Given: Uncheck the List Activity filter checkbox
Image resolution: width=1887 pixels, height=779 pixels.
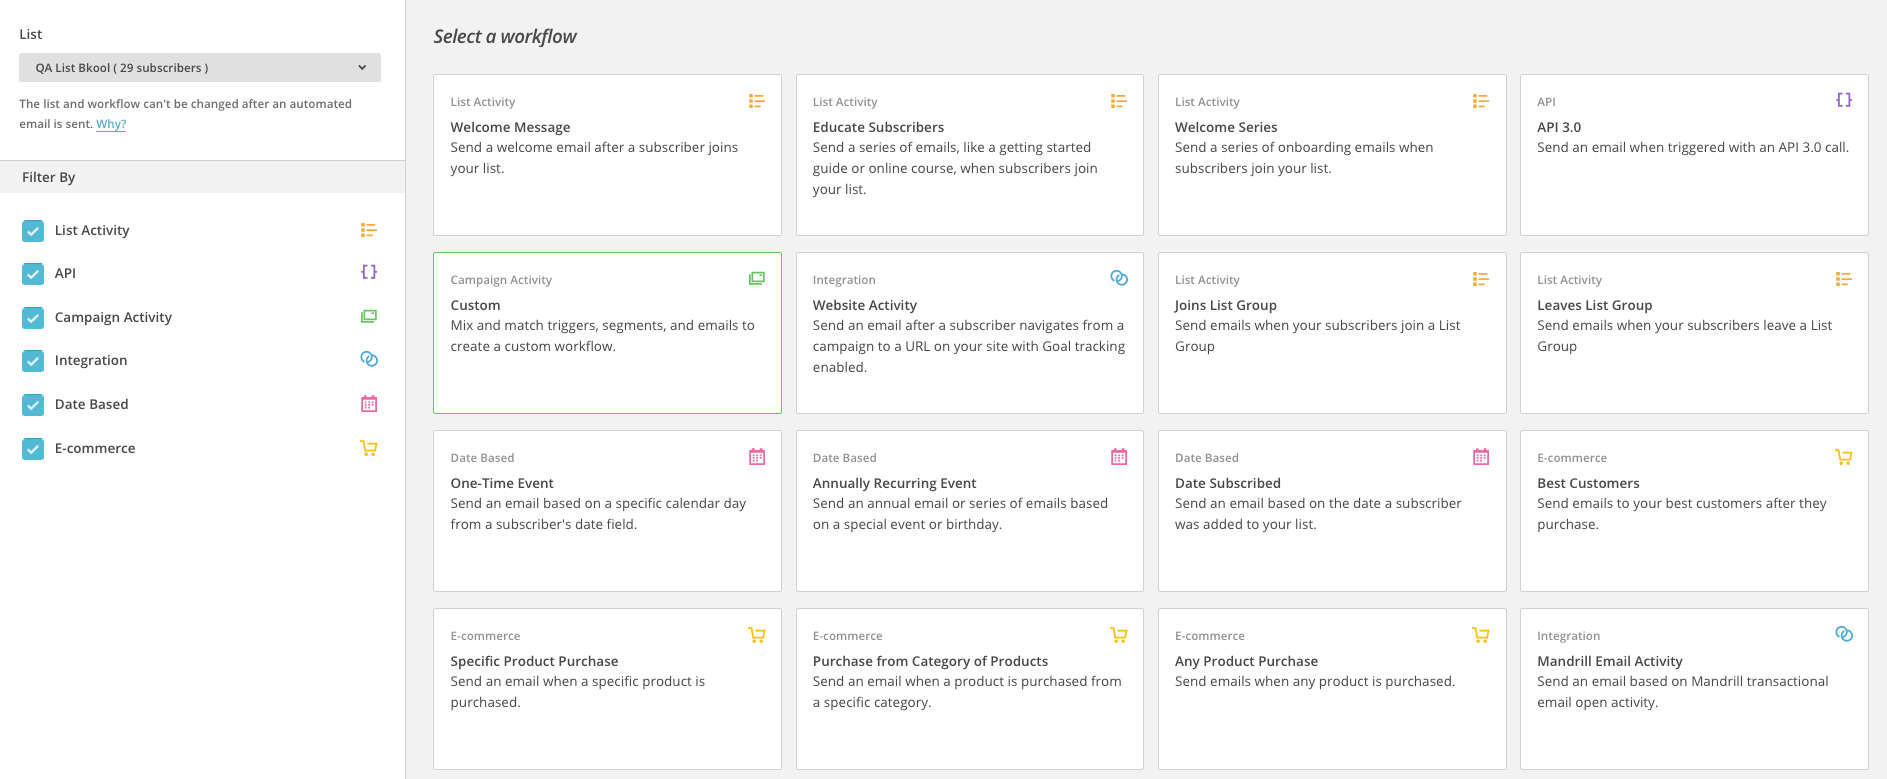Looking at the screenshot, I should tap(33, 231).
